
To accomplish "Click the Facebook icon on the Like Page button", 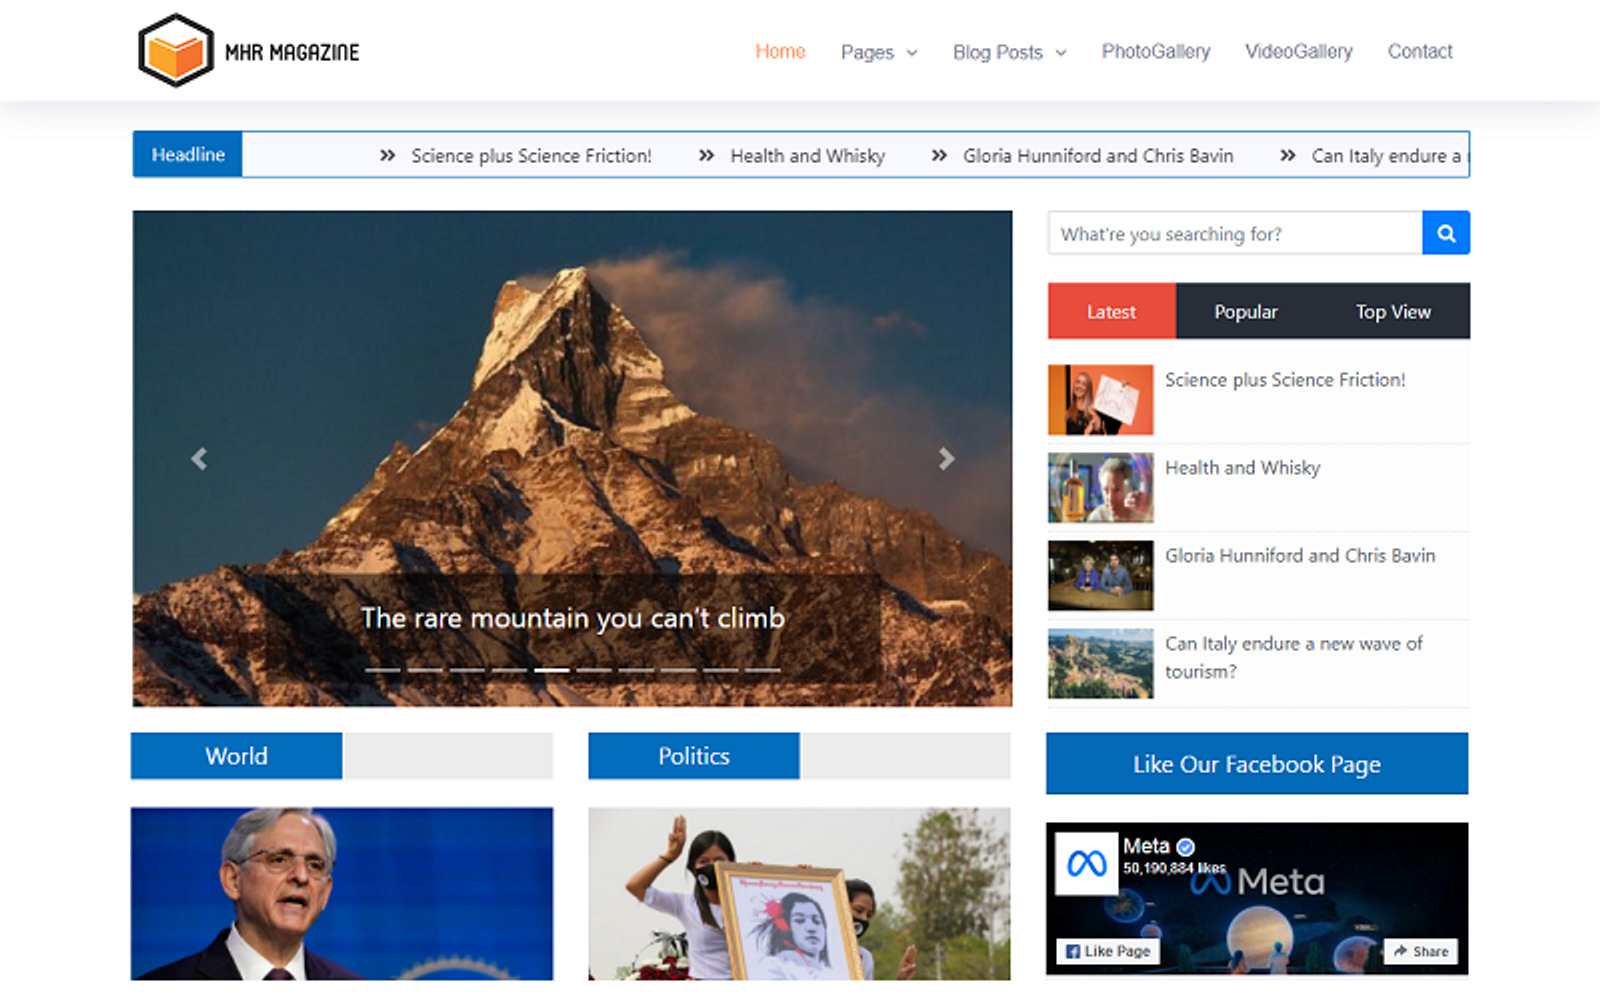I will click(1074, 951).
